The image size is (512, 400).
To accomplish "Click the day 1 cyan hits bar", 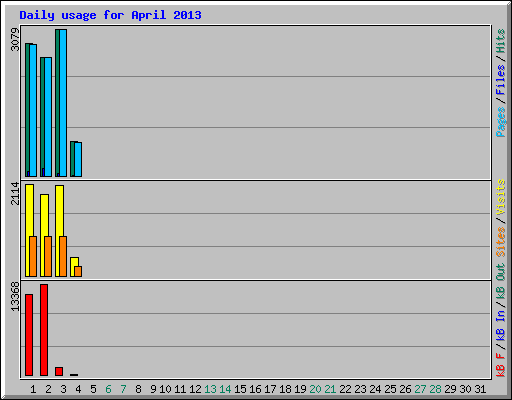I will click(33, 110).
